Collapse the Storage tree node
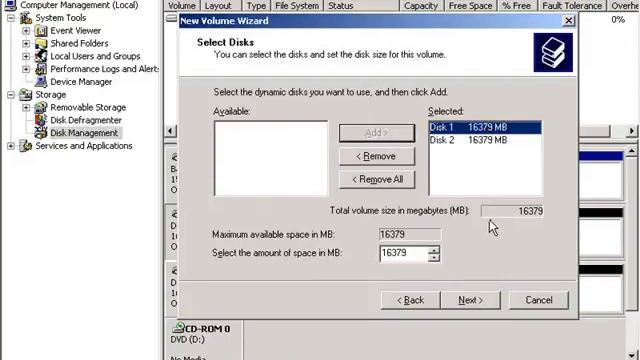The width and height of the screenshot is (640, 360). coord(11,95)
